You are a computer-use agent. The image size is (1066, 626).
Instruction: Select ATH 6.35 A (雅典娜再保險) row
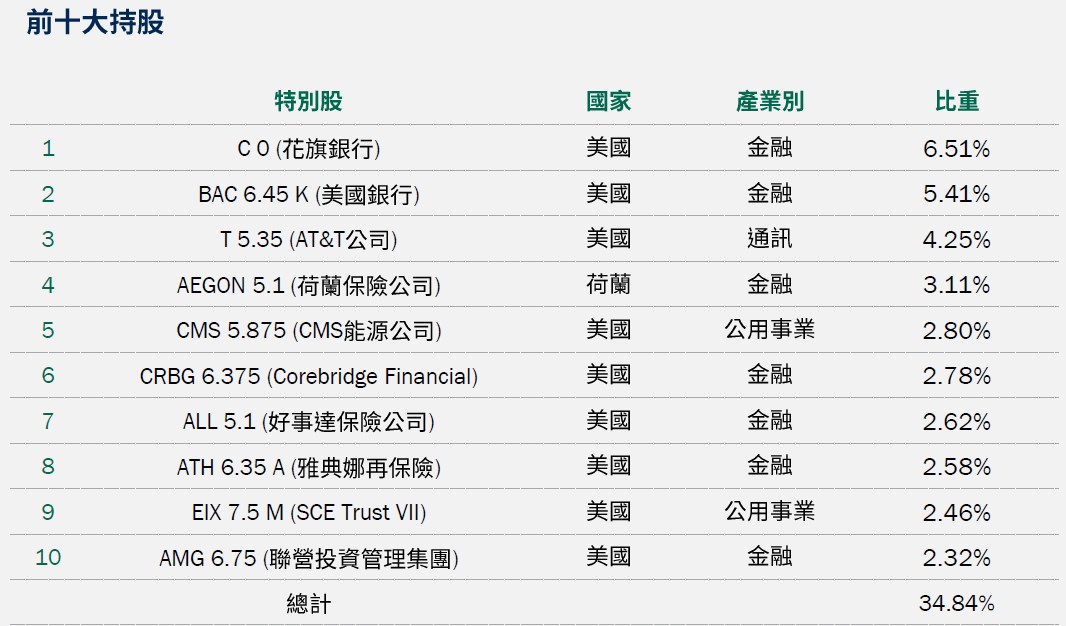(308, 467)
